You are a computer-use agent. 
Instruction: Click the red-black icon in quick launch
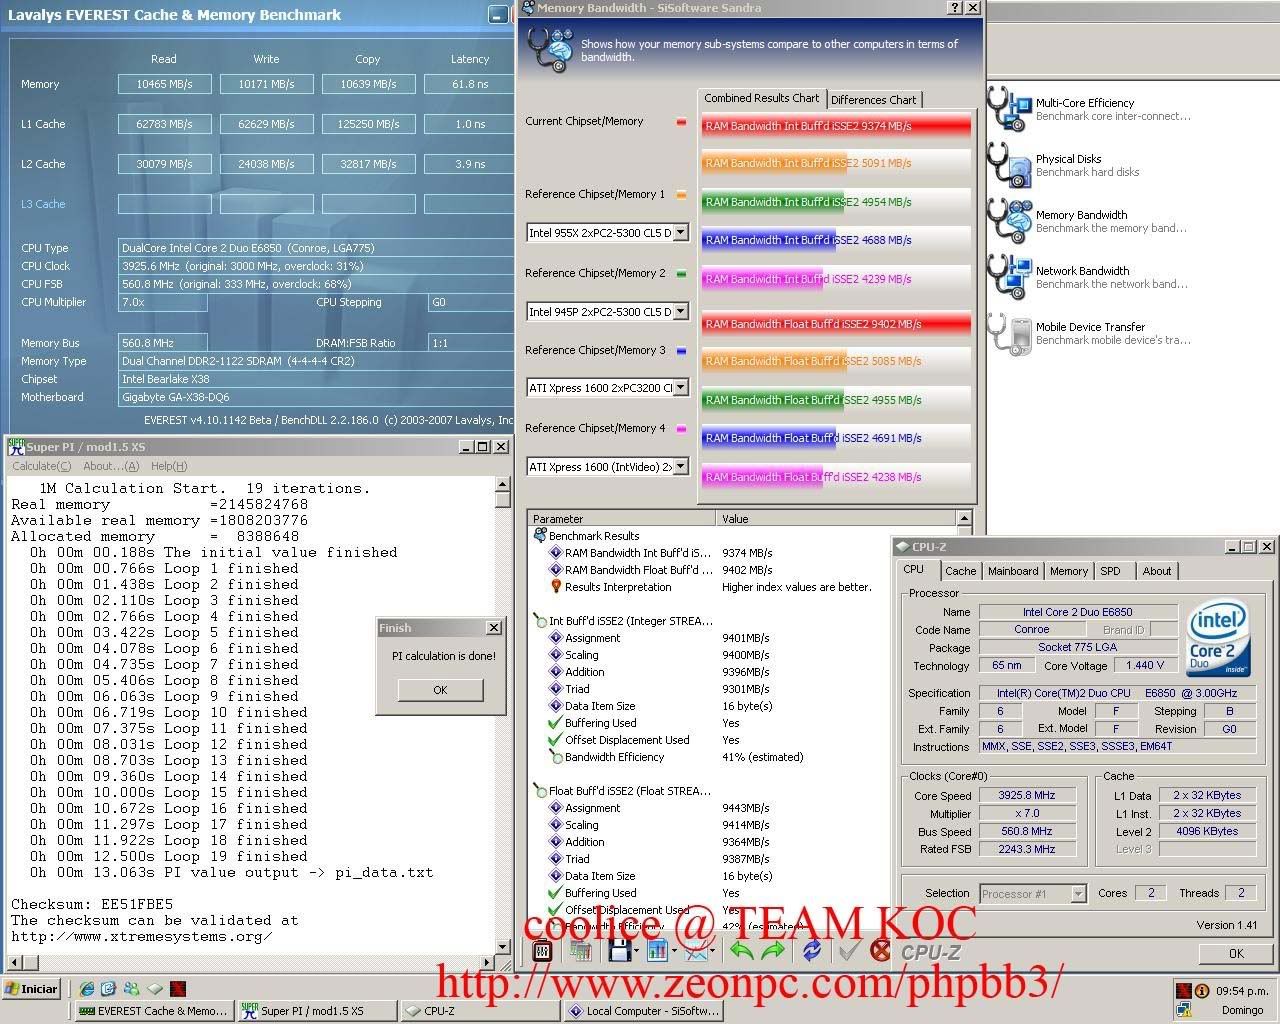[x=177, y=989]
